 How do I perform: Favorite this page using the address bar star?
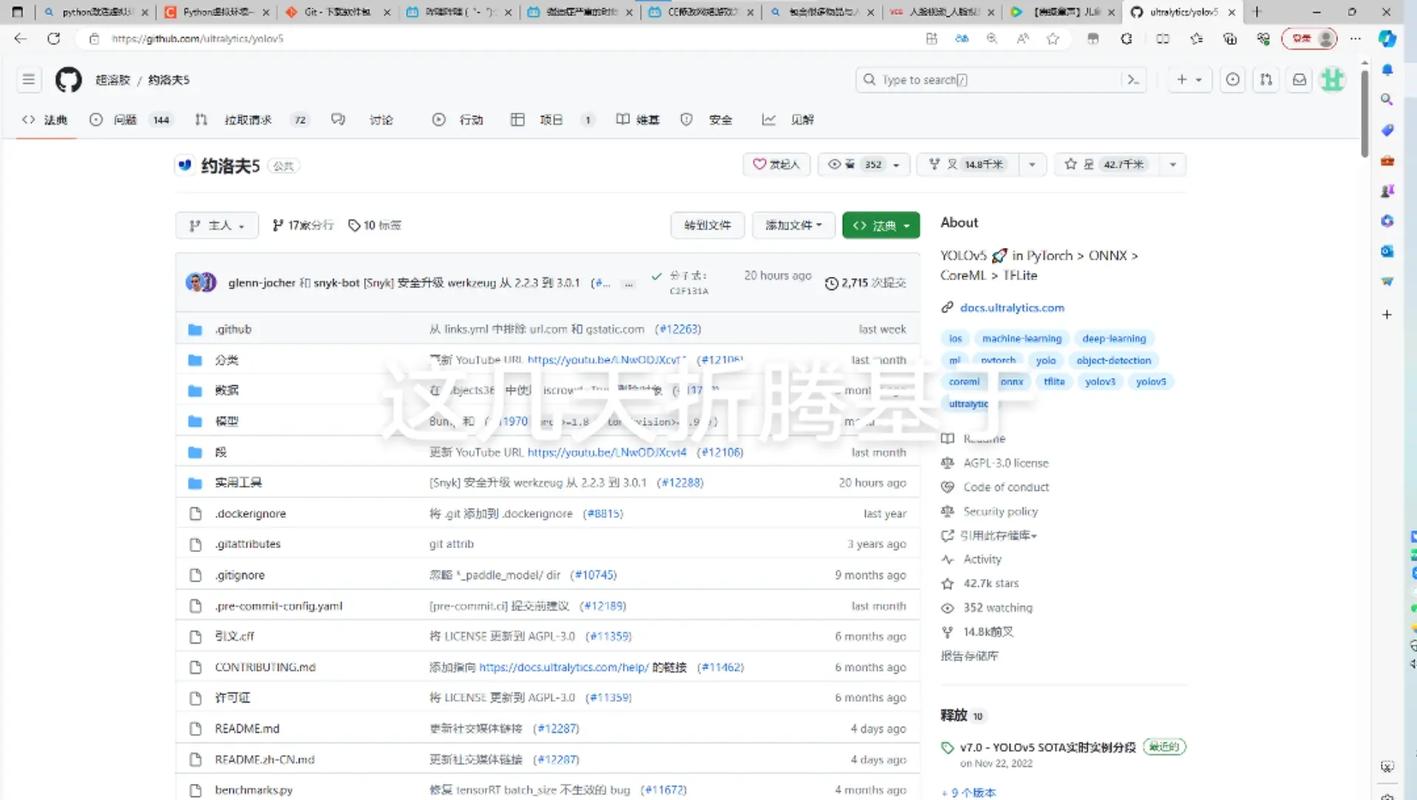[x=1052, y=38]
